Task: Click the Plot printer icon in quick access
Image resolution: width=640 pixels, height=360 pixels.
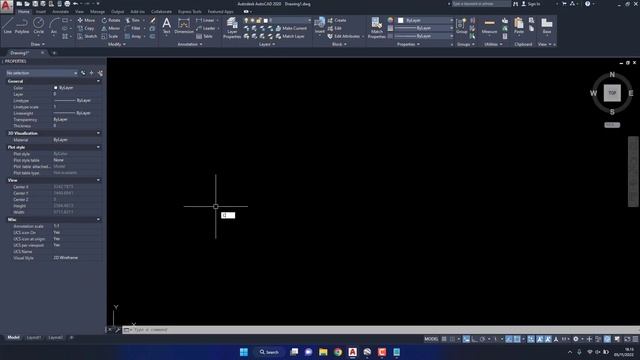Action: pyautogui.click(x=67, y=4)
